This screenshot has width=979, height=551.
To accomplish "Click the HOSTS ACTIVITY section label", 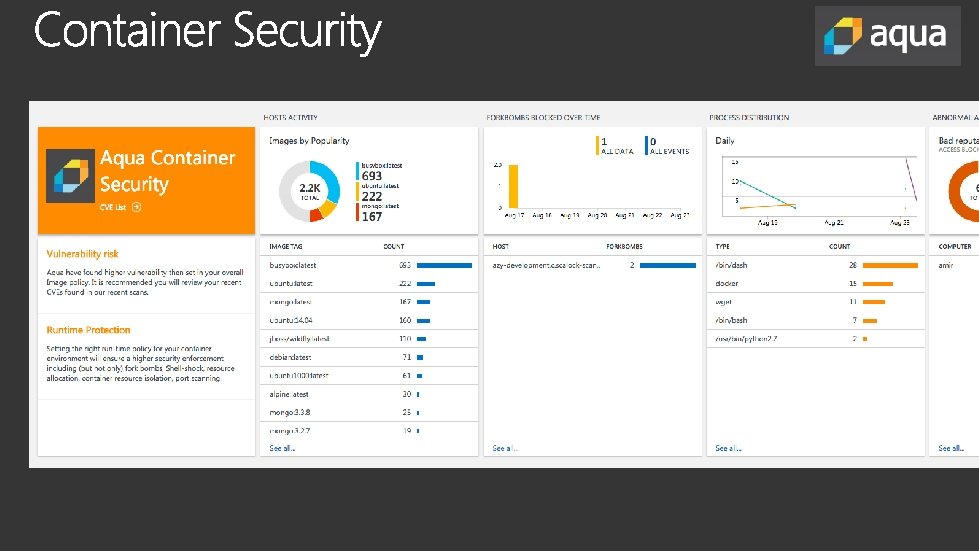I will [x=290, y=117].
